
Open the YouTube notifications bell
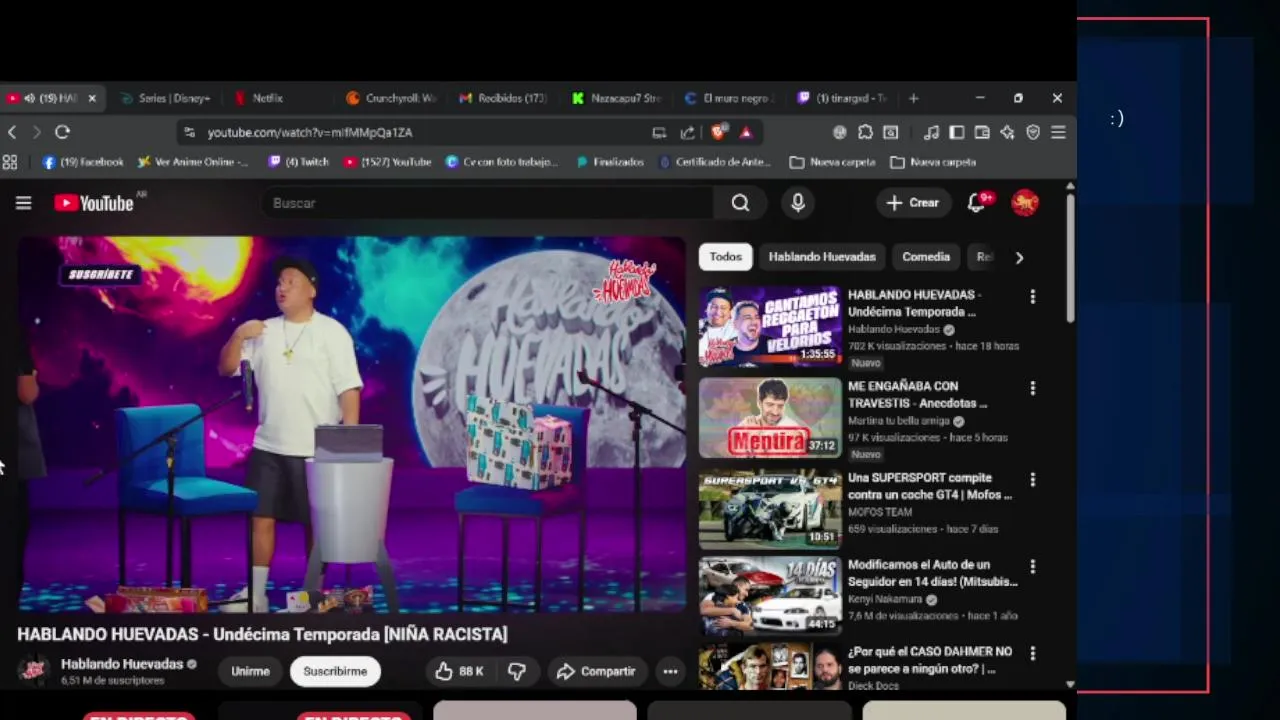pos(977,203)
